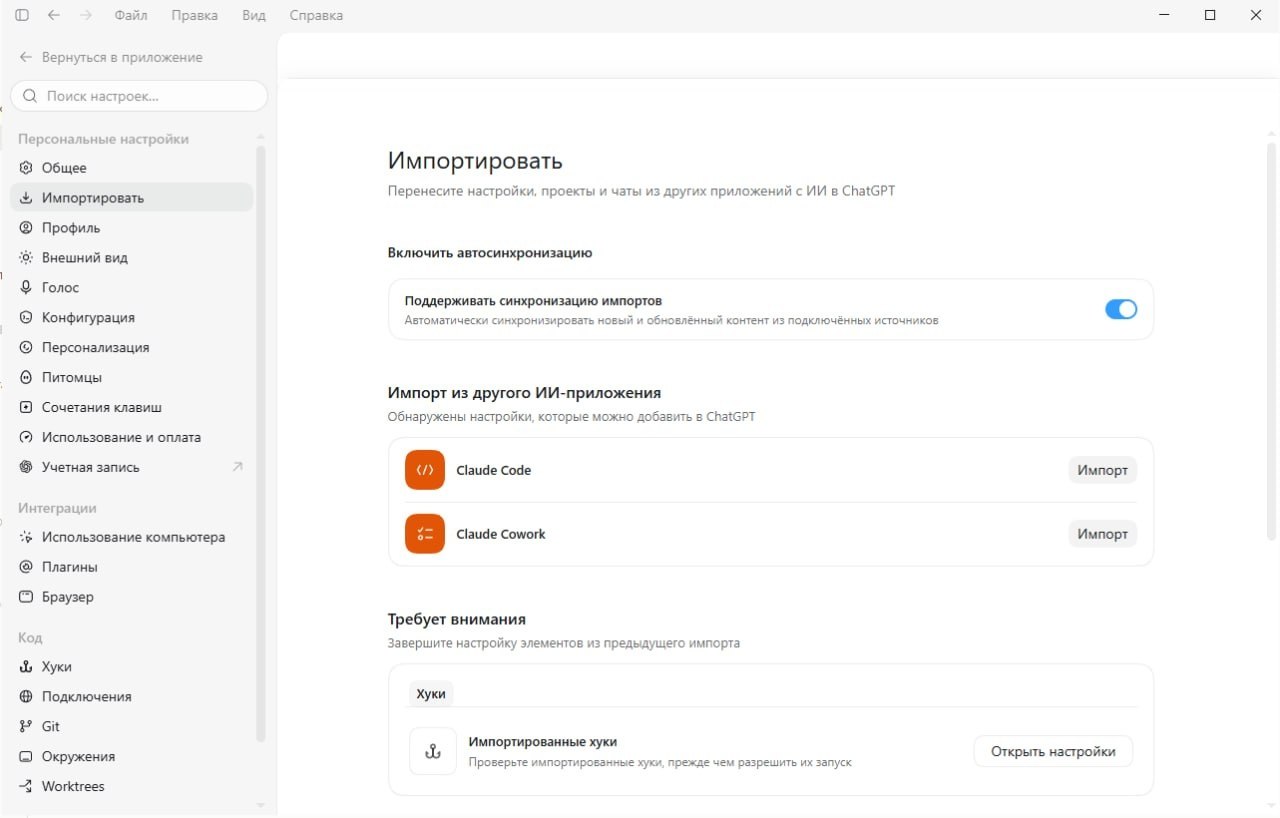Click the Включить автосинхронизацию section heading
The image size is (1280, 818).
pos(490,253)
